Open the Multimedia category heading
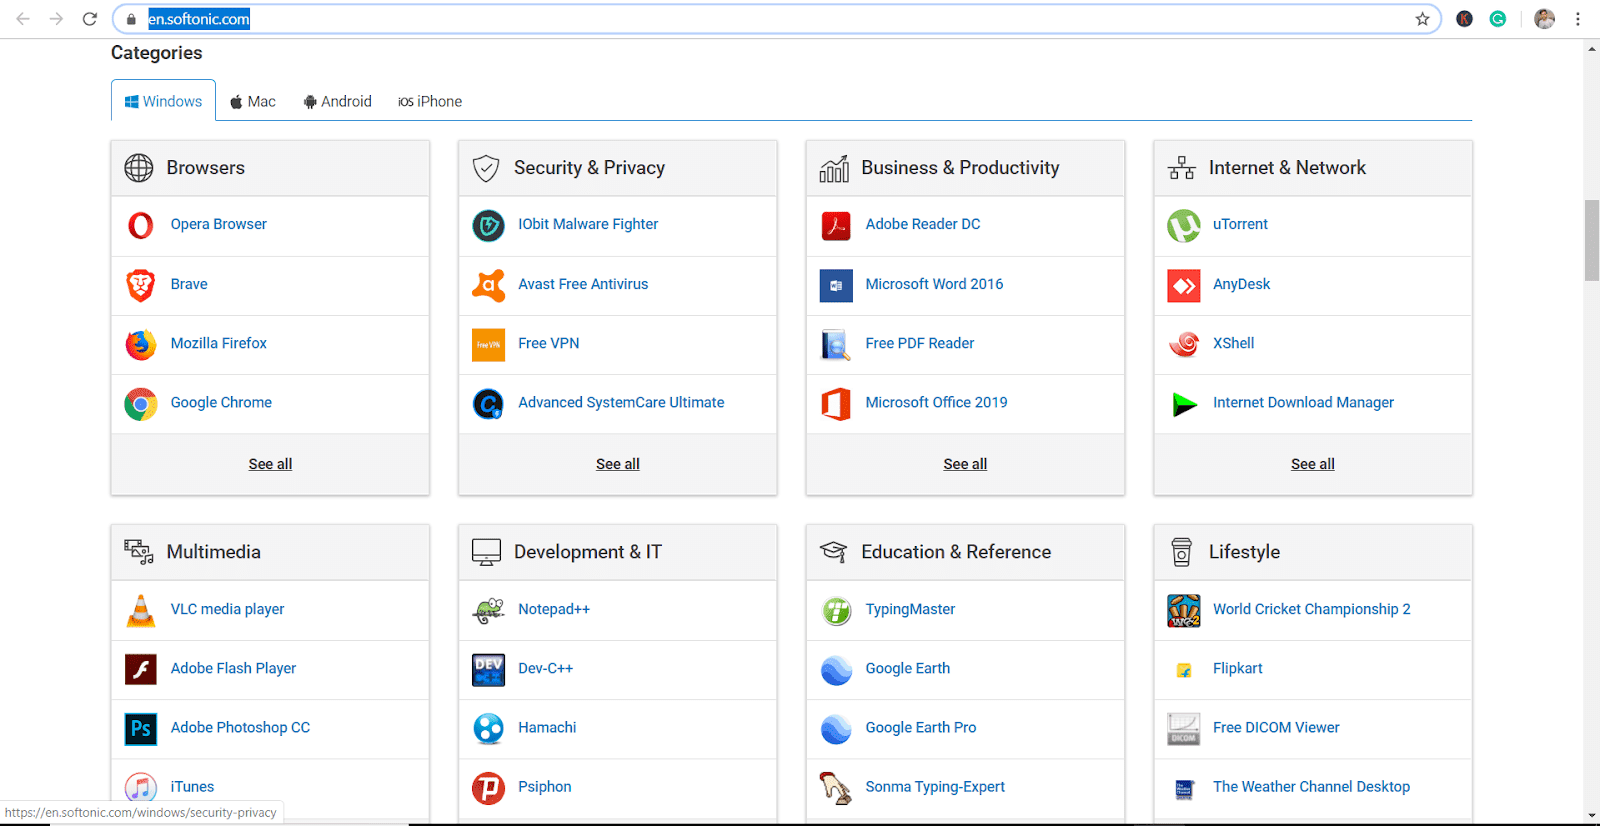The image size is (1600, 826). pos(213,552)
